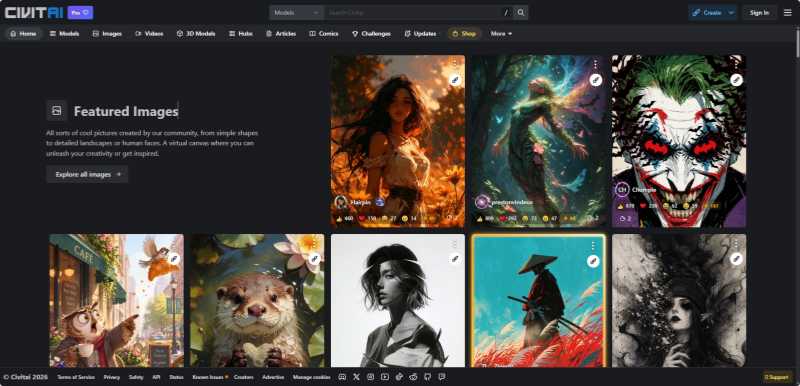Open the Joker face image
Screen dimensions: 800x386
(679, 141)
